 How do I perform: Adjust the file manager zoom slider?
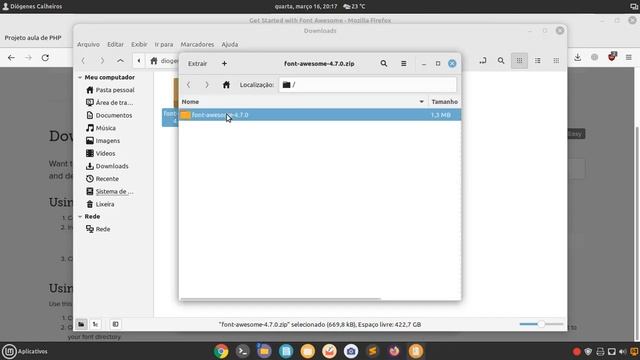coord(541,324)
